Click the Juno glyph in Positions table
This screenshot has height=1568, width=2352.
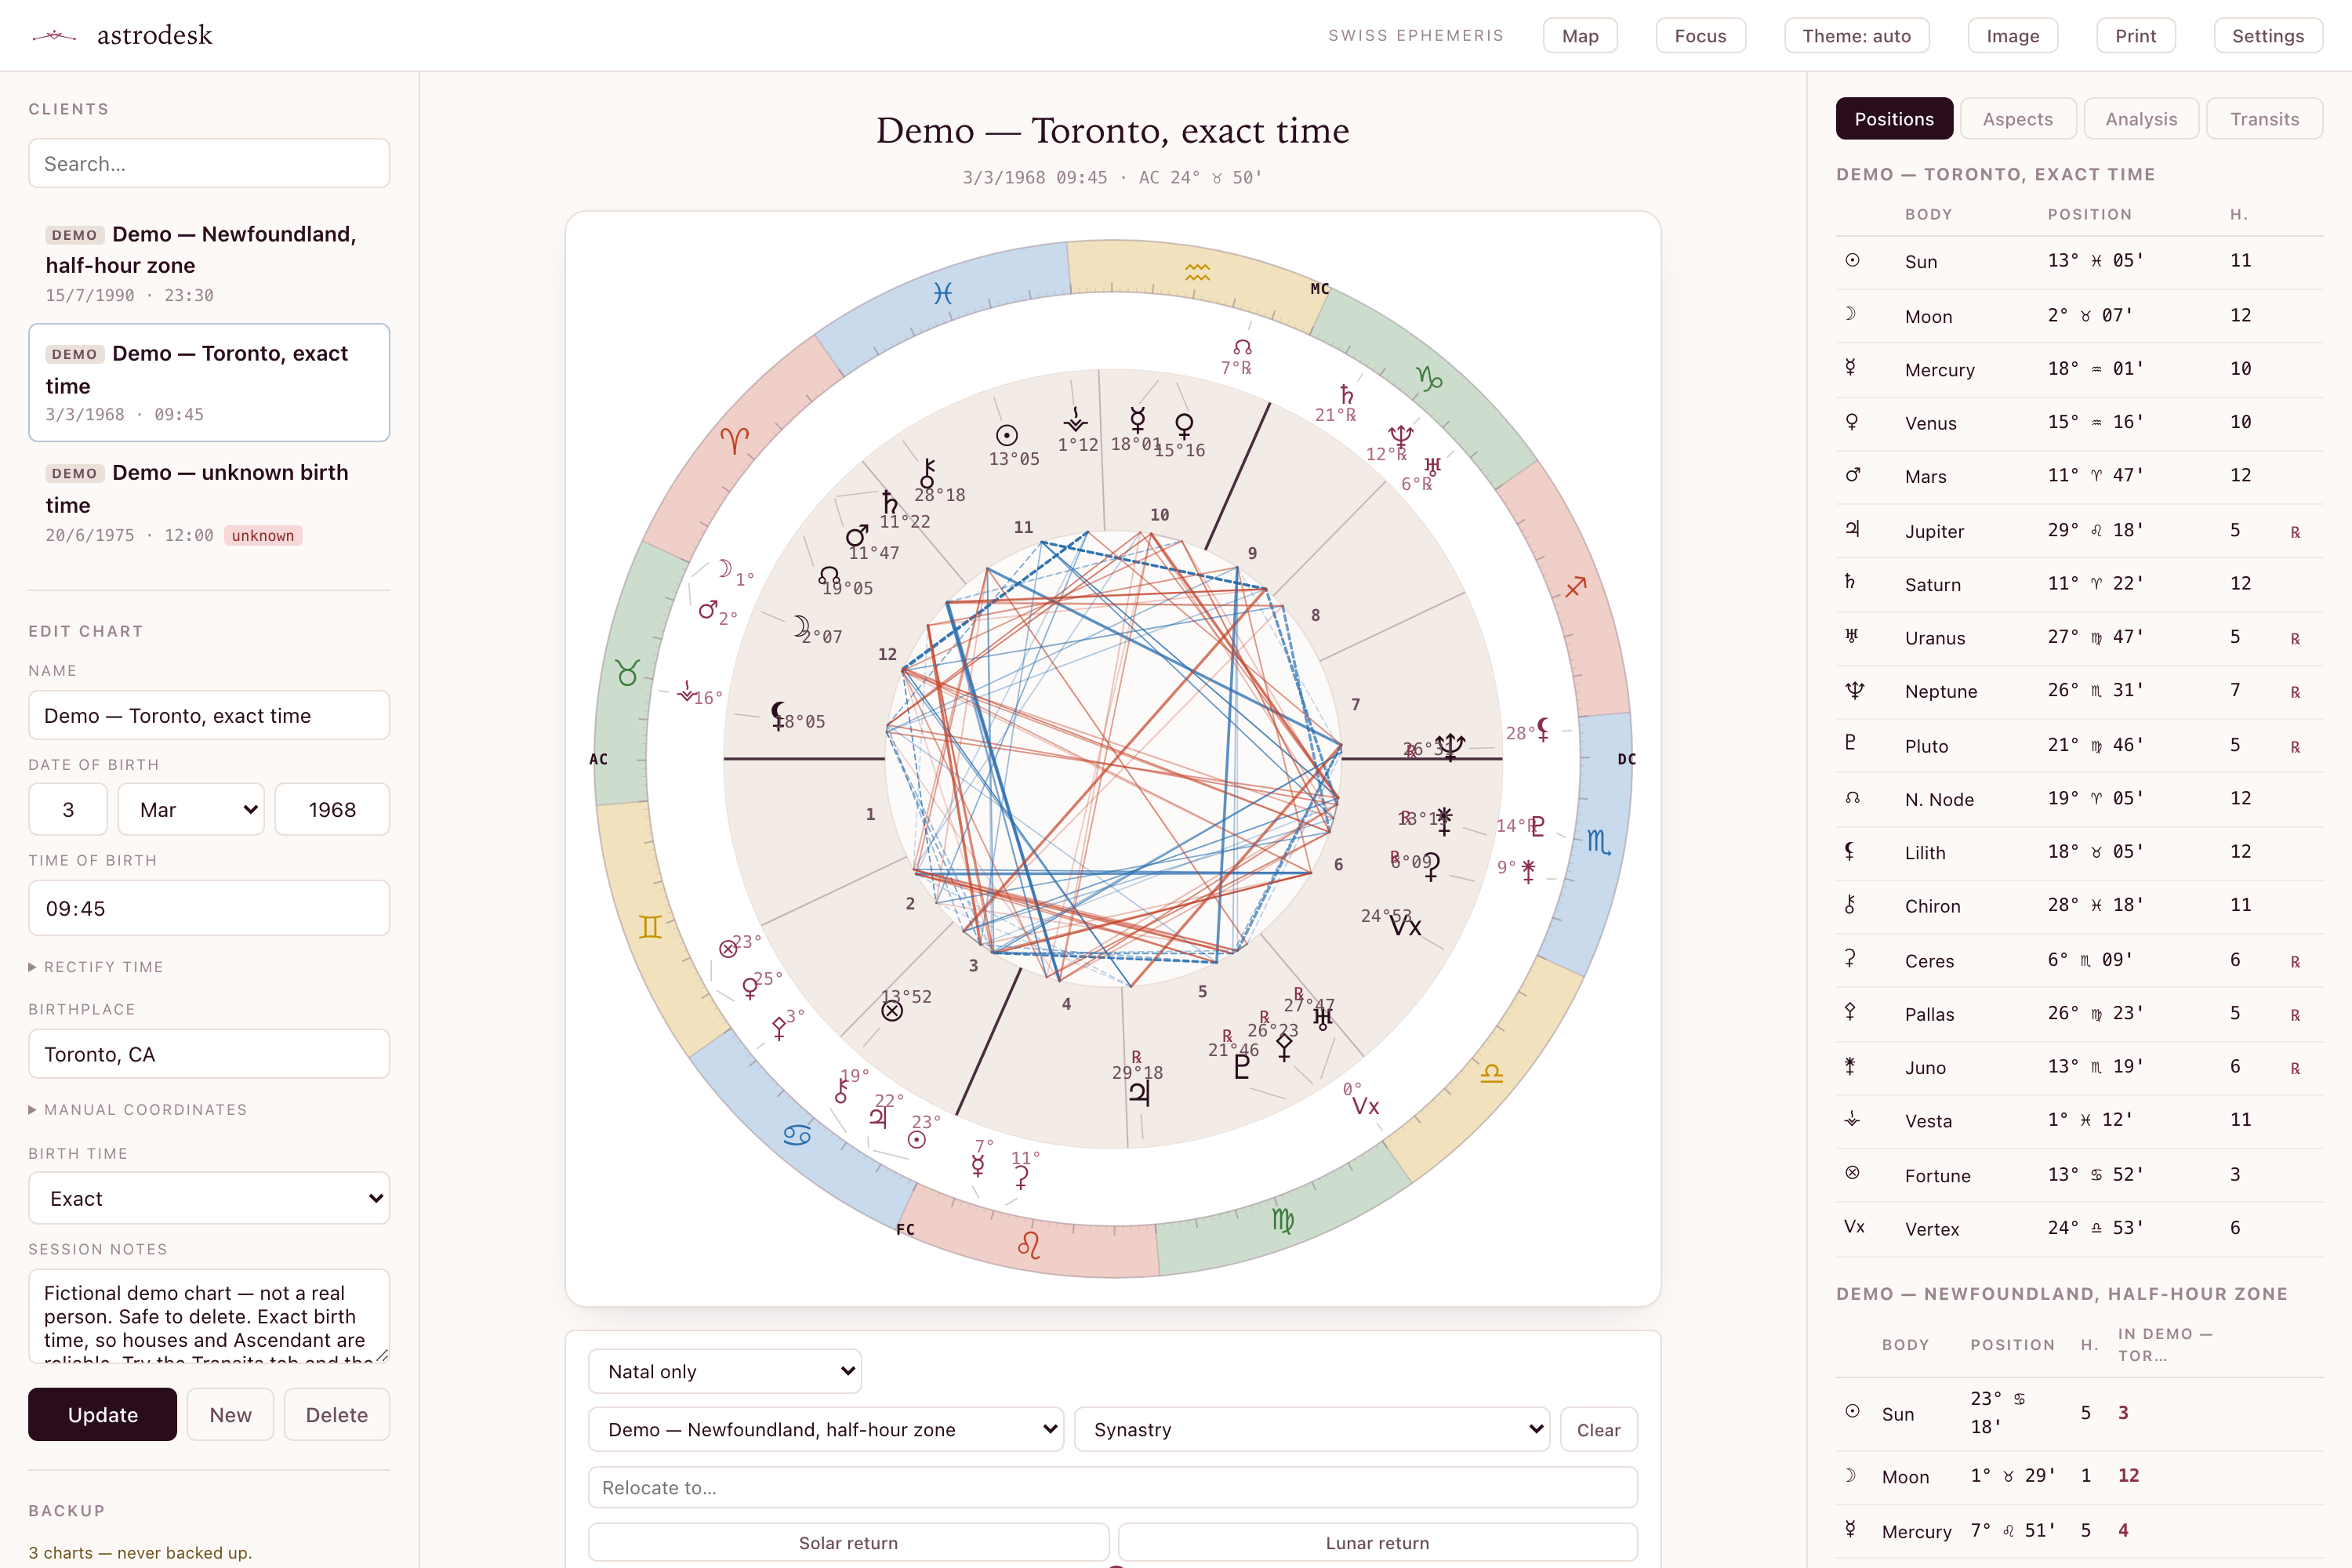pyautogui.click(x=1852, y=1067)
